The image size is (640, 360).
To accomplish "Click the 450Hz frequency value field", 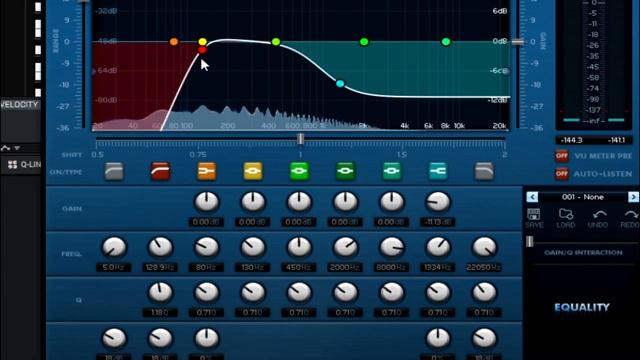I will point(299,267).
